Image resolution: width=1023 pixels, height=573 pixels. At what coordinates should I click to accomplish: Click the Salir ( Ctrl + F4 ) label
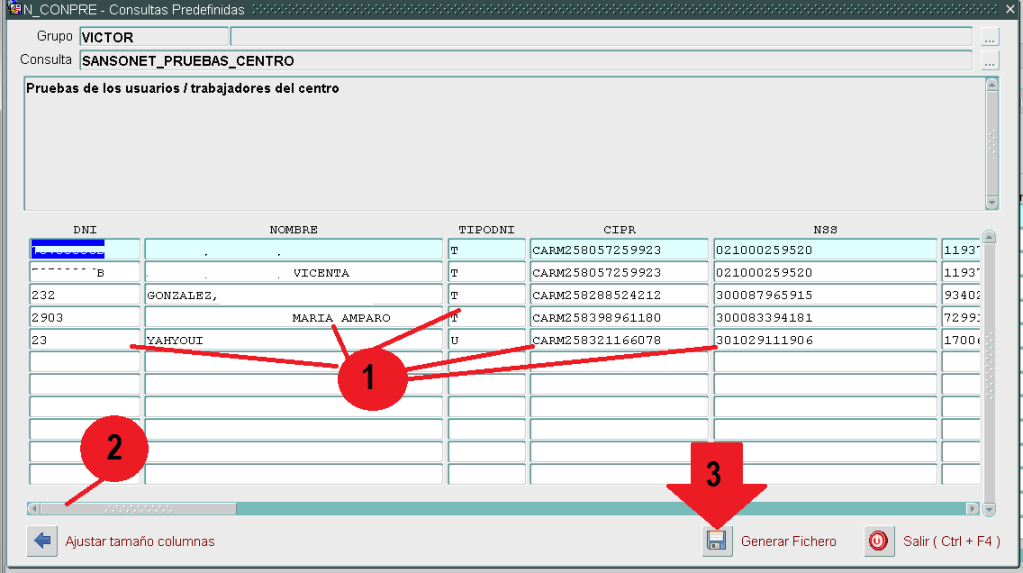[x=951, y=541]
